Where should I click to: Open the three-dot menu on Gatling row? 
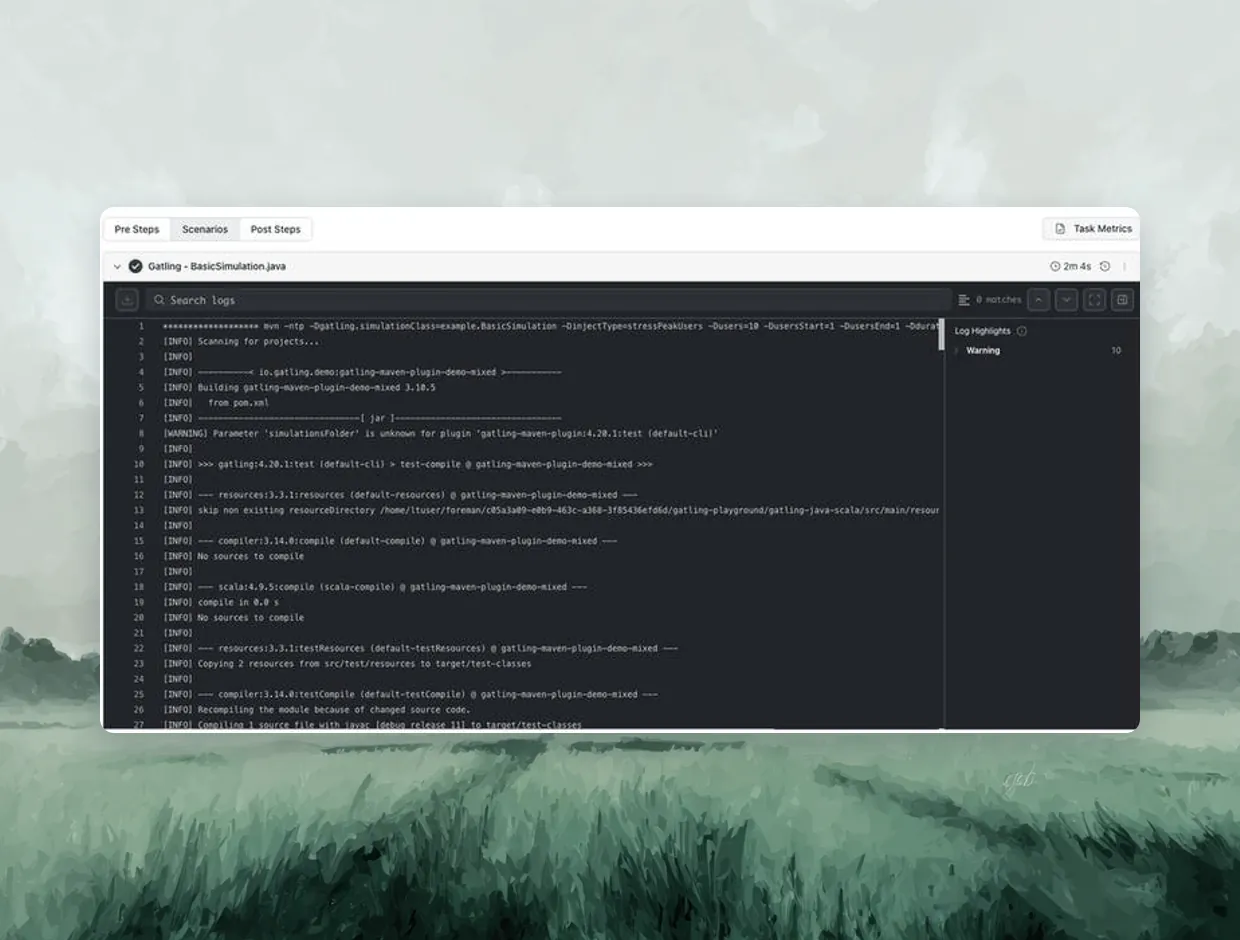click(1125, 267)
